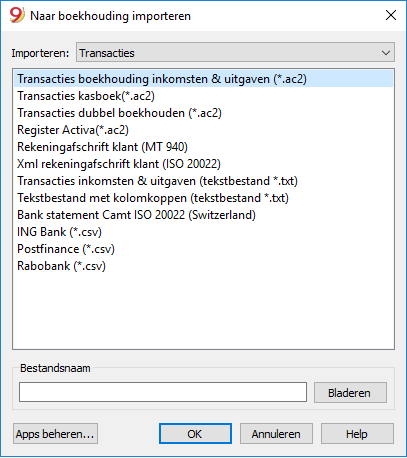Close the import dialog window
The image size is (407, 458).
coord(391,15)
